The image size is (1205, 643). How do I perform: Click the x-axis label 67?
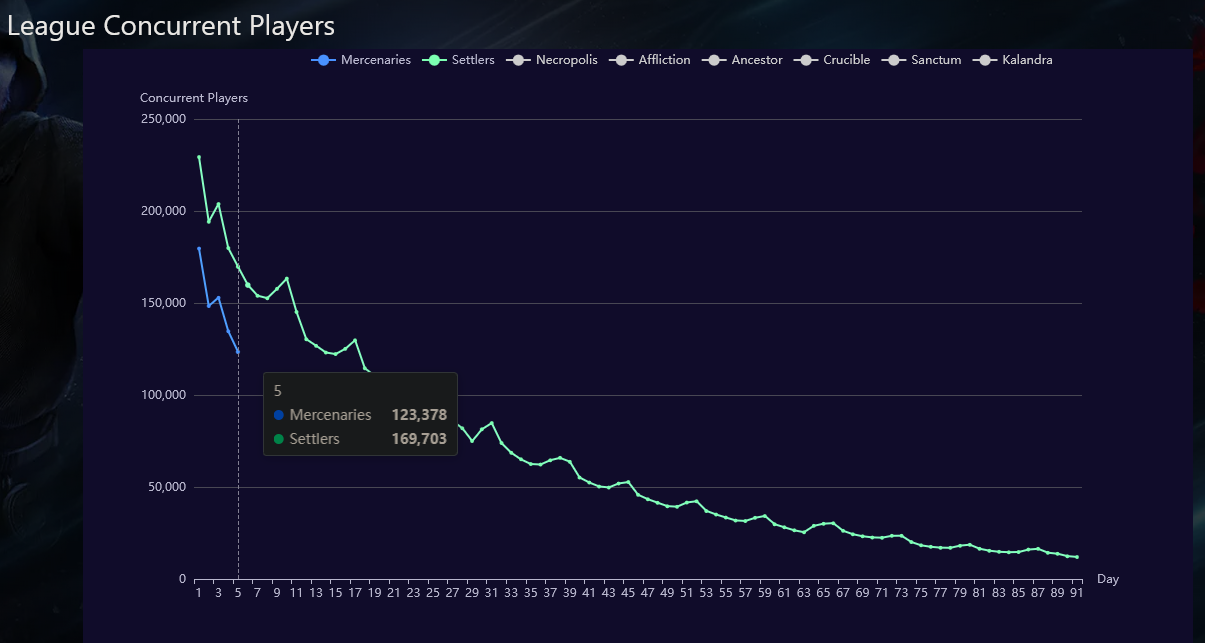pos(843,593)
